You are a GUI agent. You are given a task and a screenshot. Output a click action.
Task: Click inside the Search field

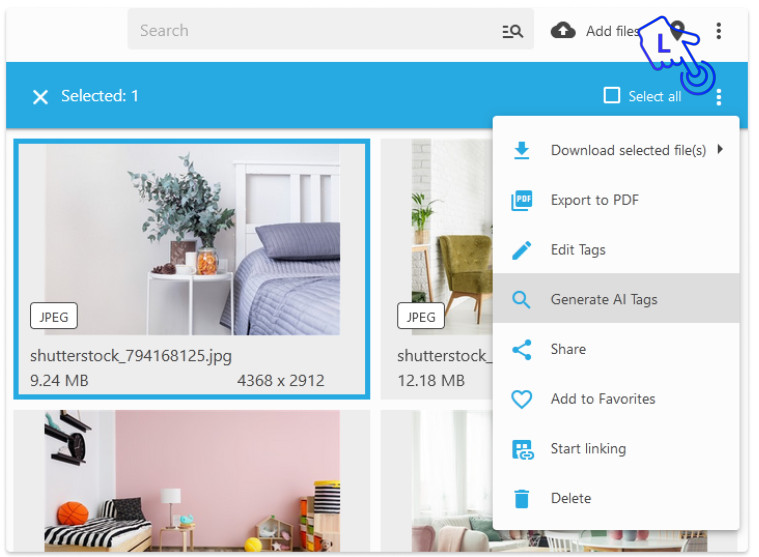(310, 31)
